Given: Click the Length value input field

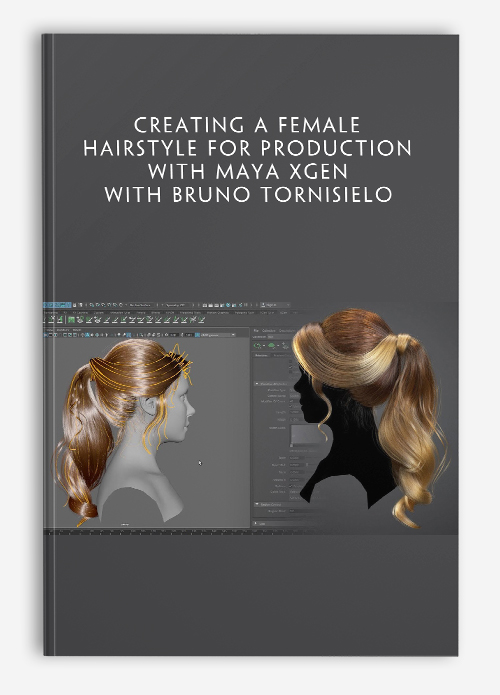Looking at the screenshot, I should [295, 412].
